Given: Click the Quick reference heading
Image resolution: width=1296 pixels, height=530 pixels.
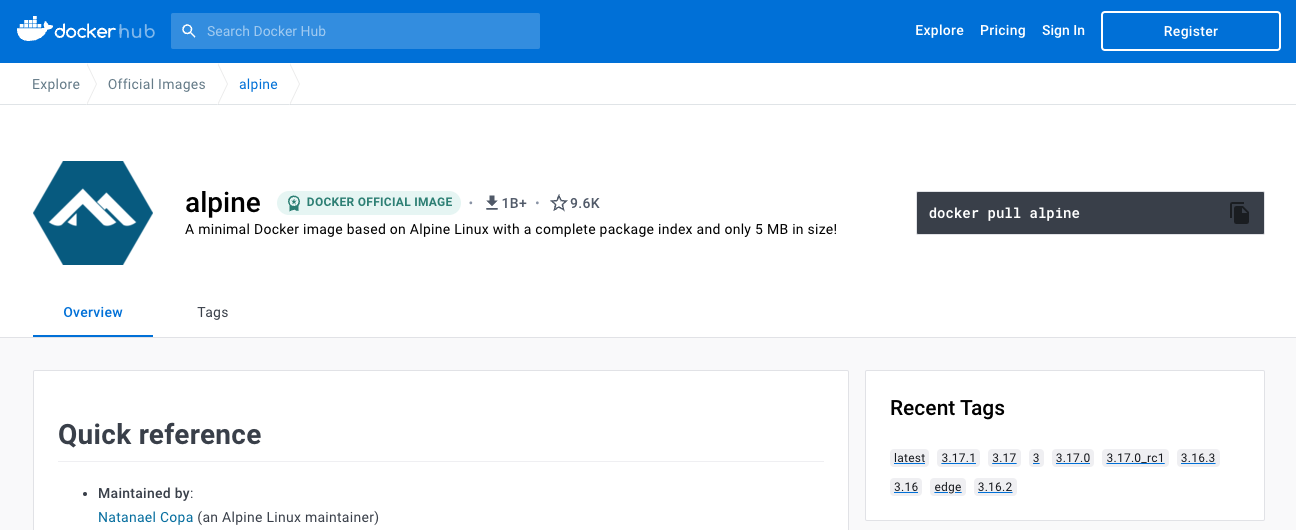Looking at the screenshot, I should 160,434.
